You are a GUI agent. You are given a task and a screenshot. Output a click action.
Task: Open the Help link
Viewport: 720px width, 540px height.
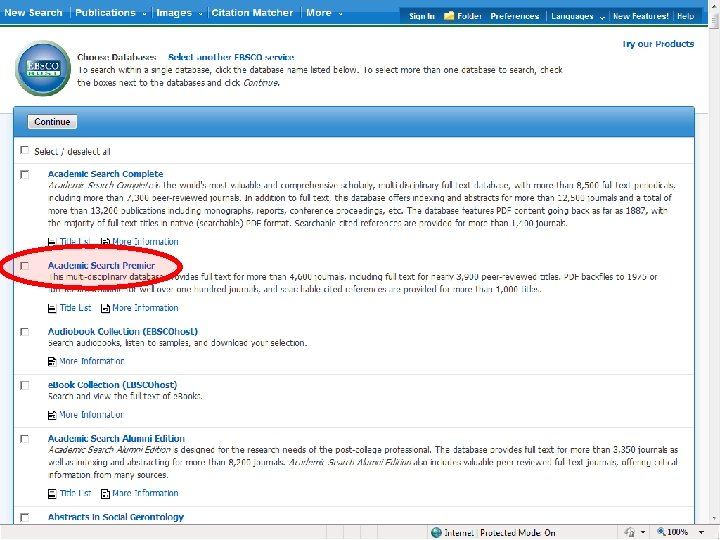click(x=686, y=16)
